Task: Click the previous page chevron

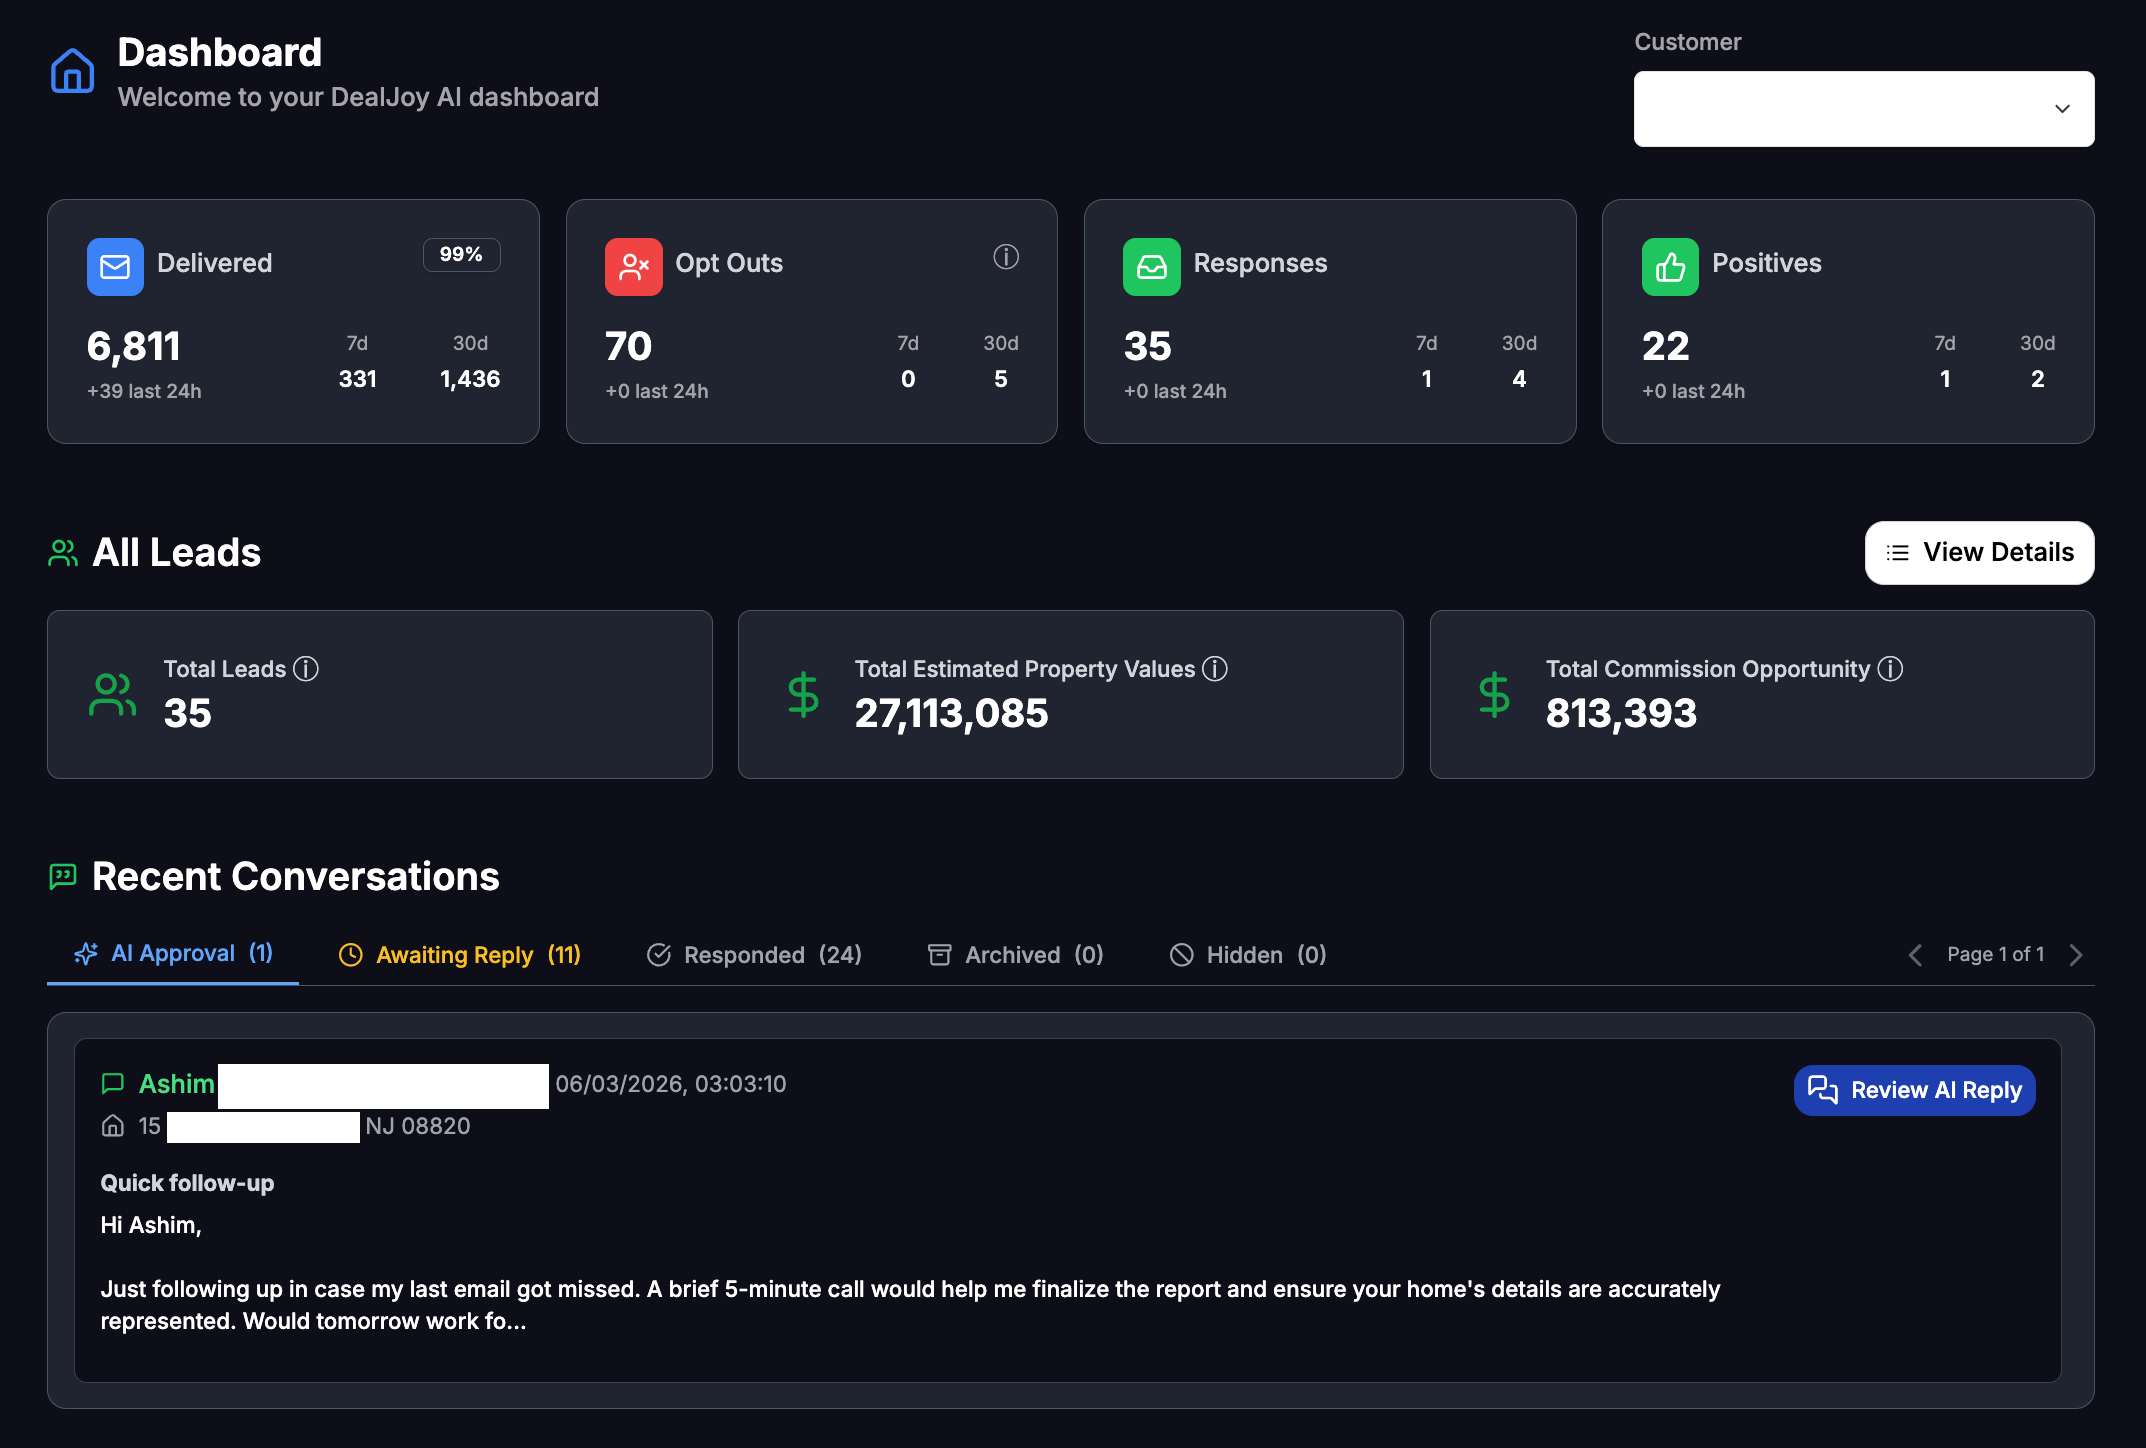Action: click(x=1916, y=954)
